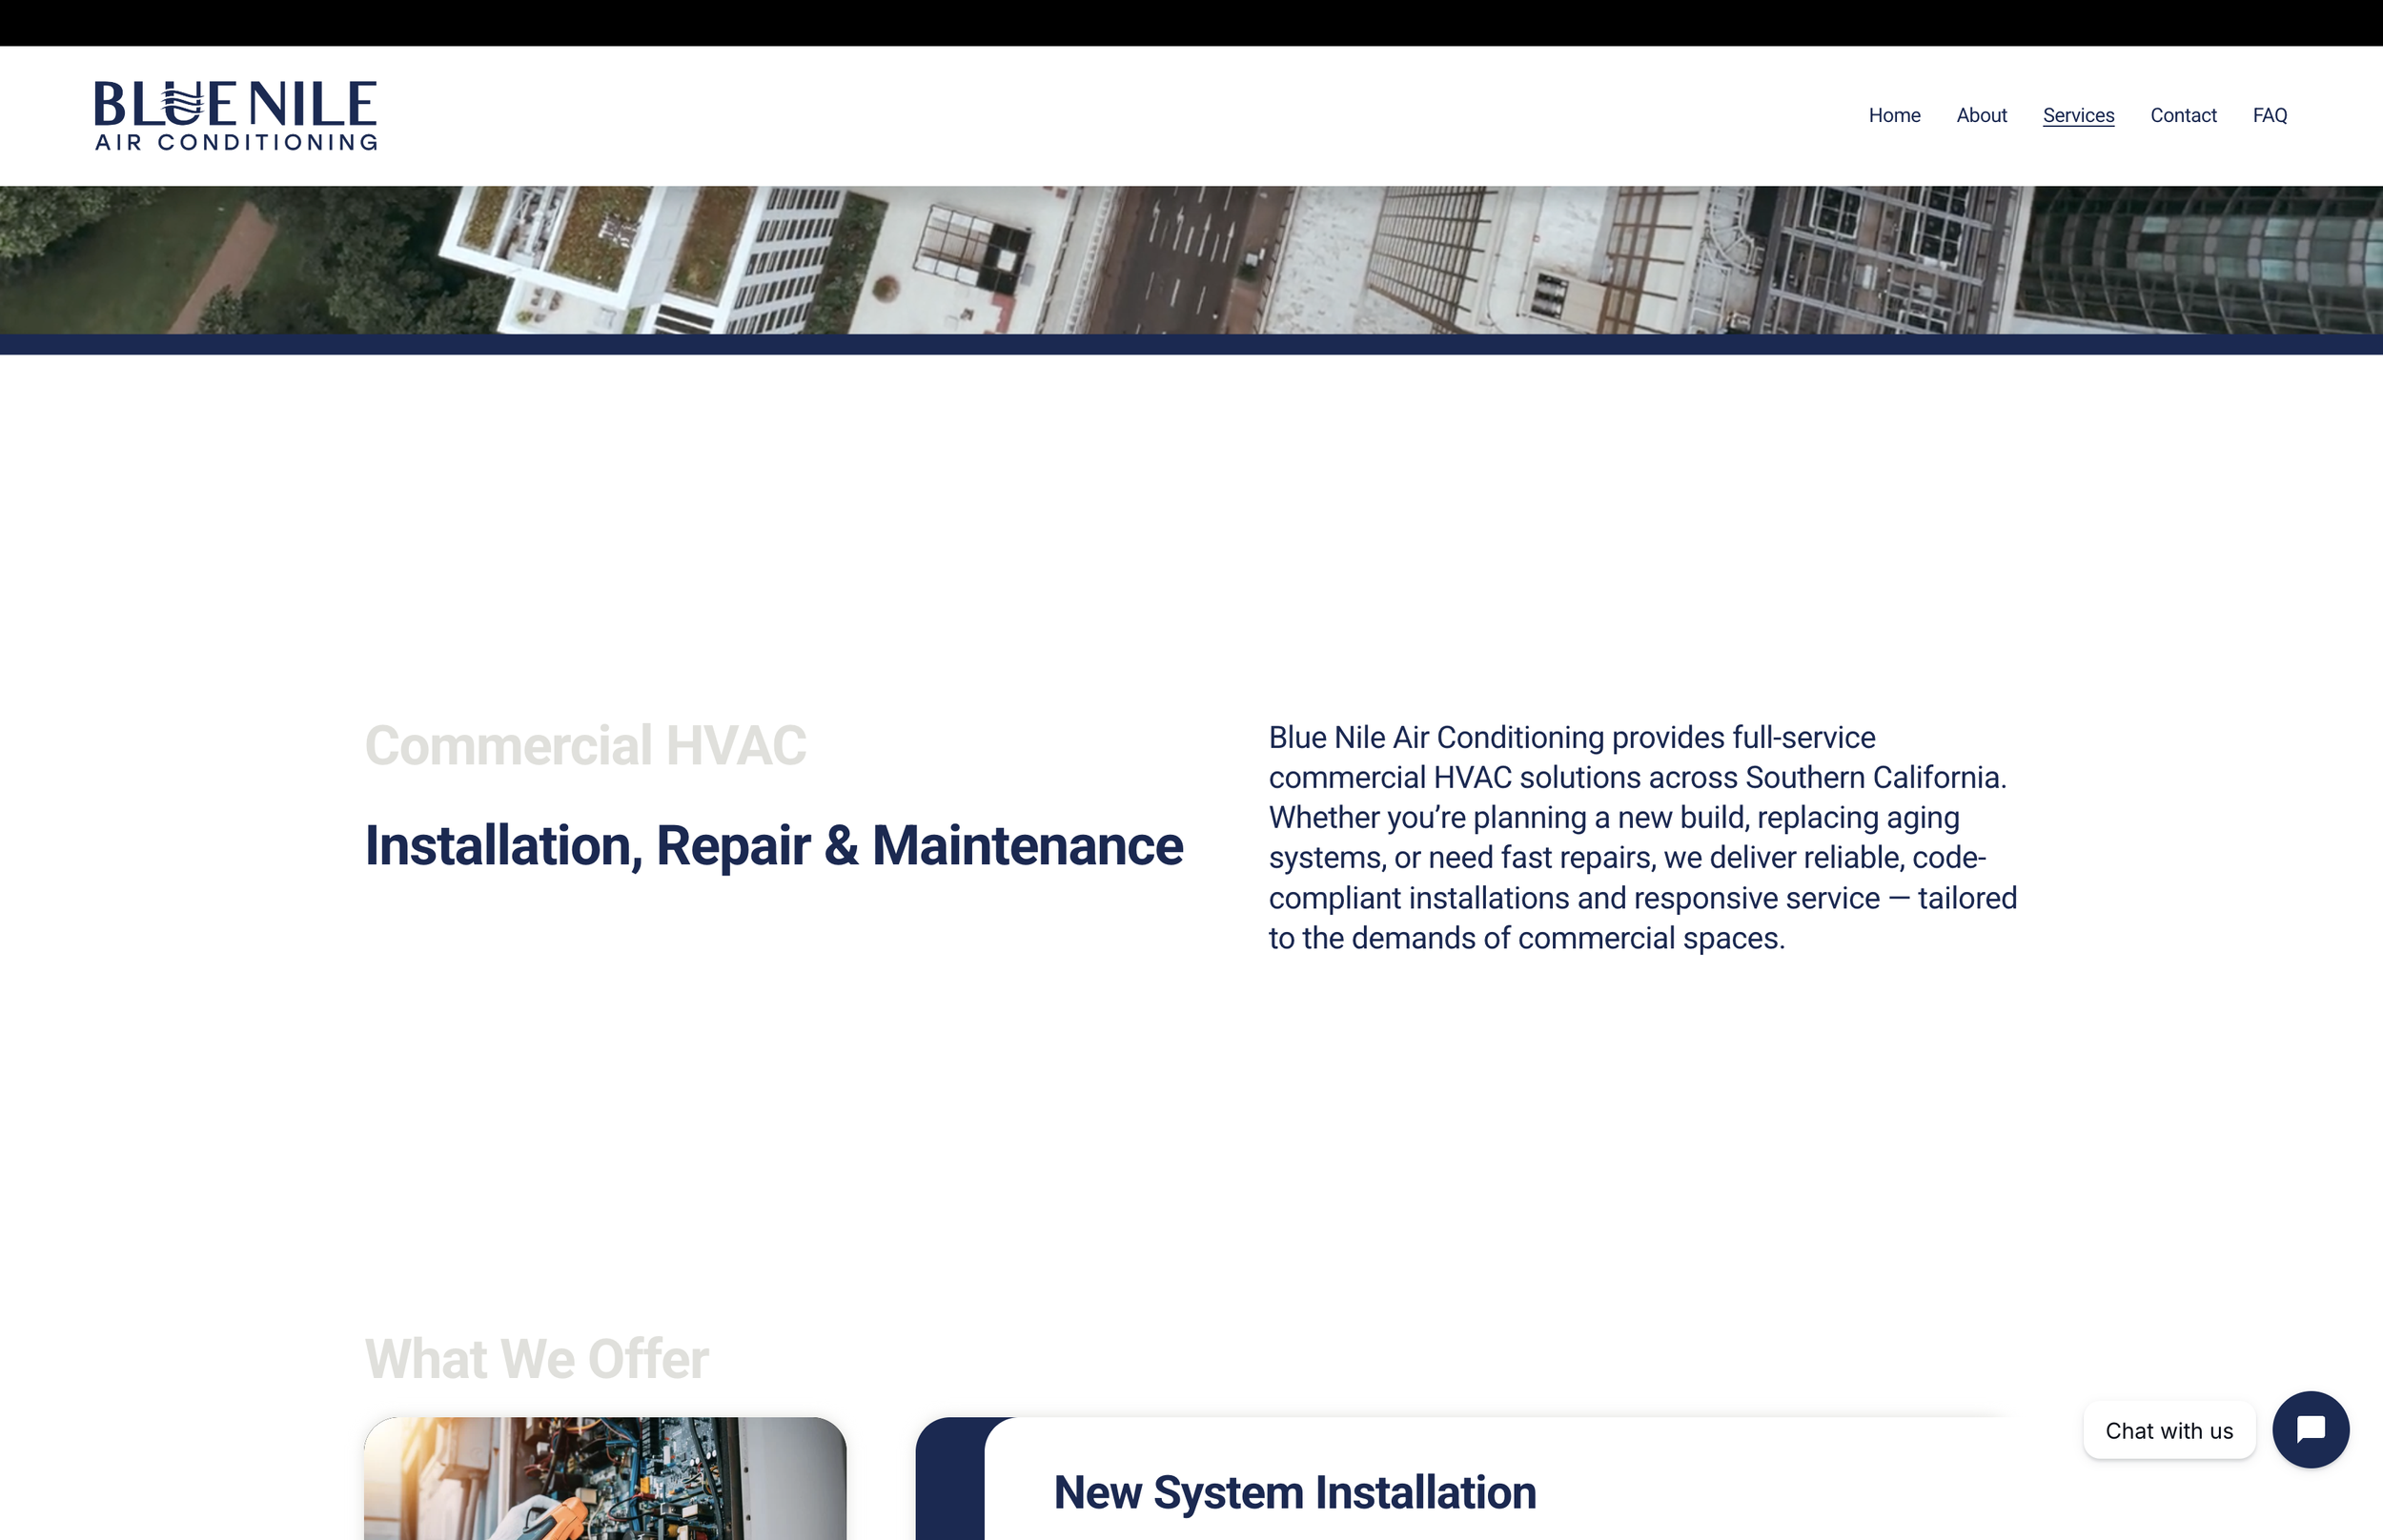The width and height of the screenshot is (2383, 1540).
Task: Navigate to the FAQ page
Action: (2269, 115)
